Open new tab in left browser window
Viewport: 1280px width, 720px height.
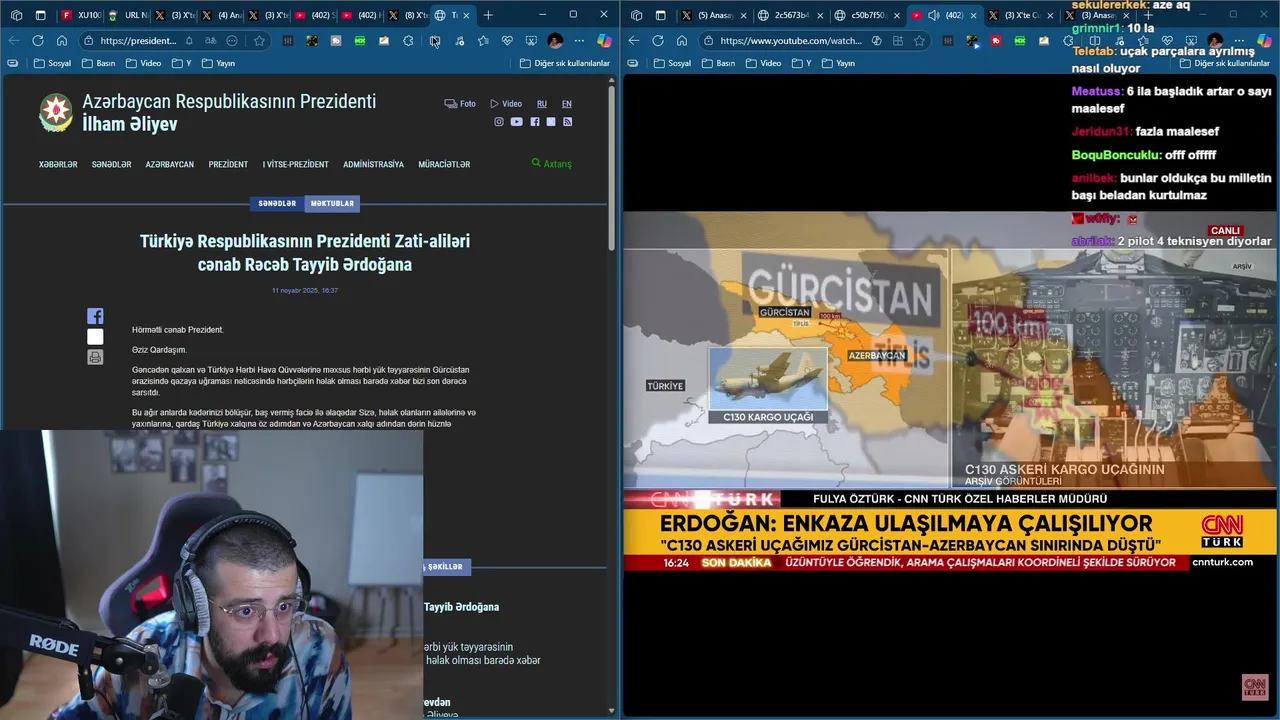[x=488, y=15]
